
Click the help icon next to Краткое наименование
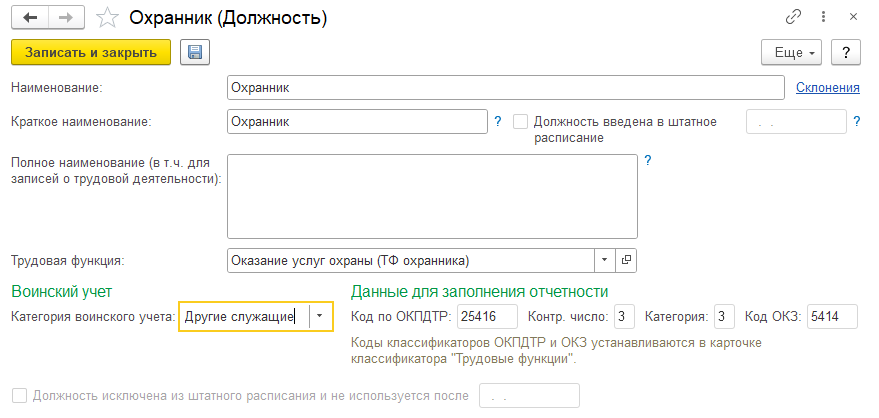click(497, 122)
